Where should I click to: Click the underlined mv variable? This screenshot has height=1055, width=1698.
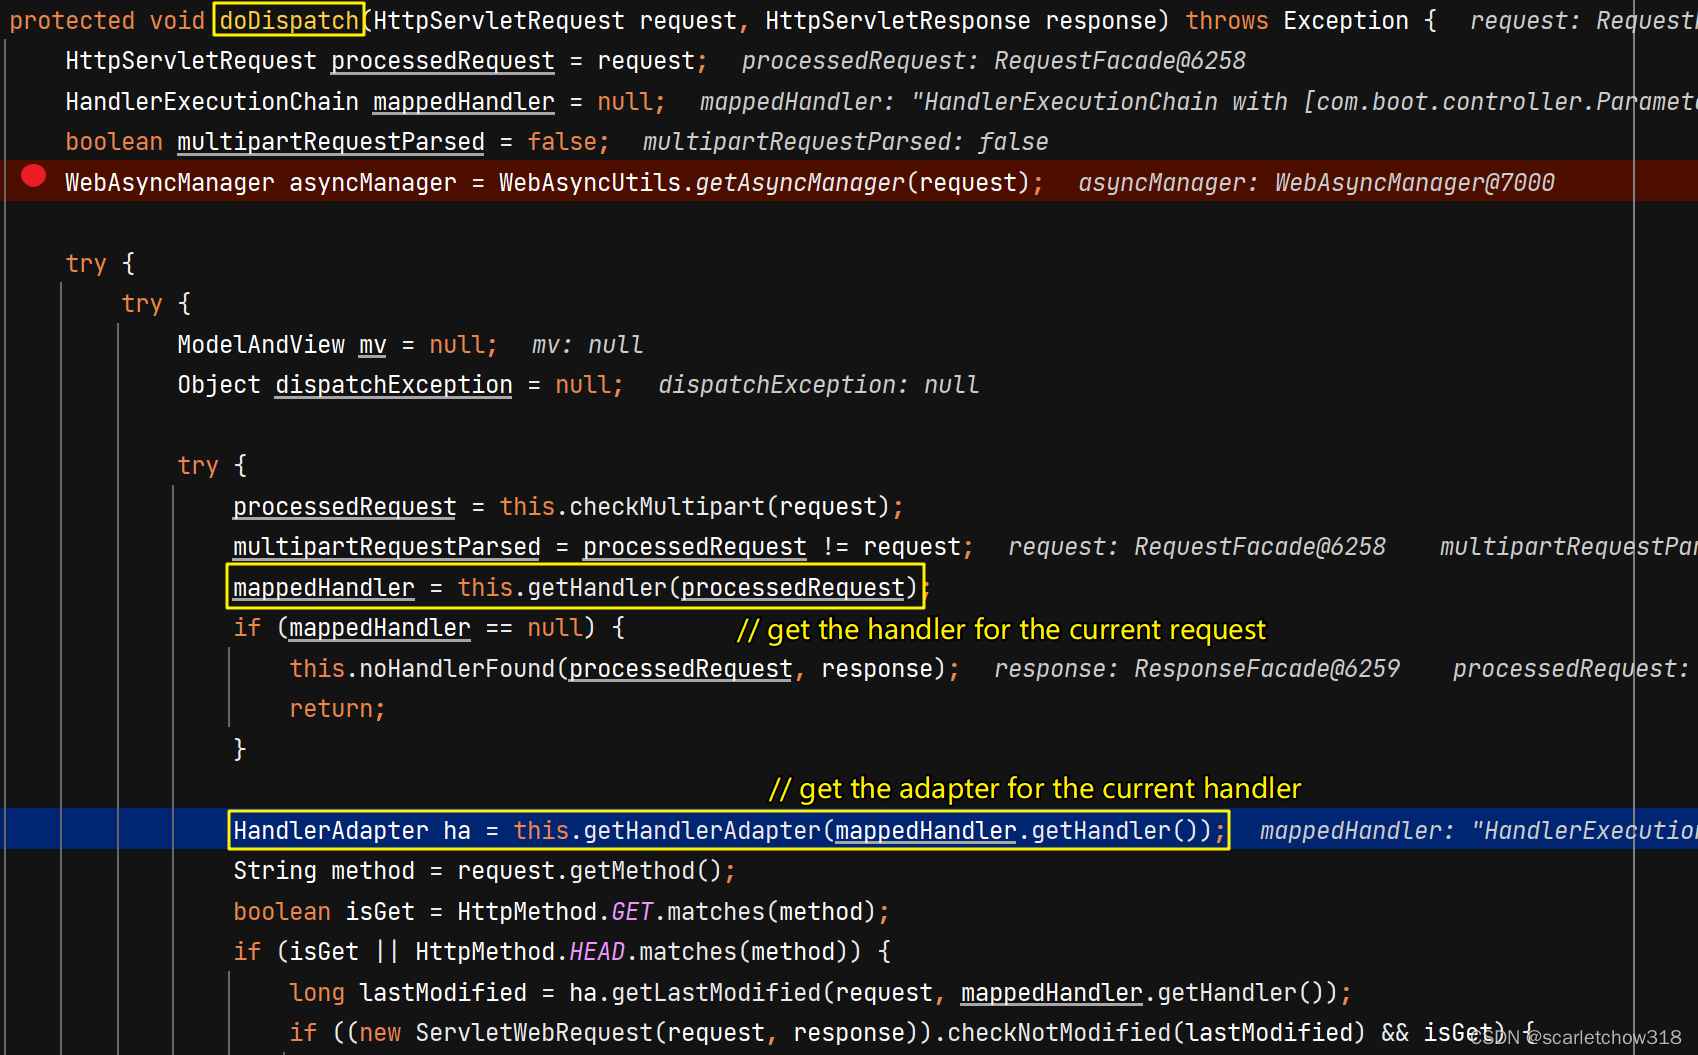[371, 344]
